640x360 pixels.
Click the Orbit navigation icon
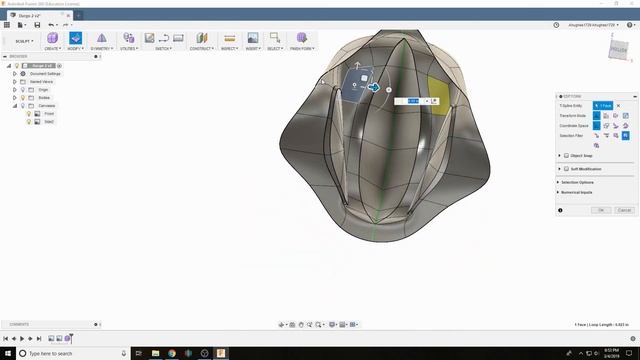point(281,324)
